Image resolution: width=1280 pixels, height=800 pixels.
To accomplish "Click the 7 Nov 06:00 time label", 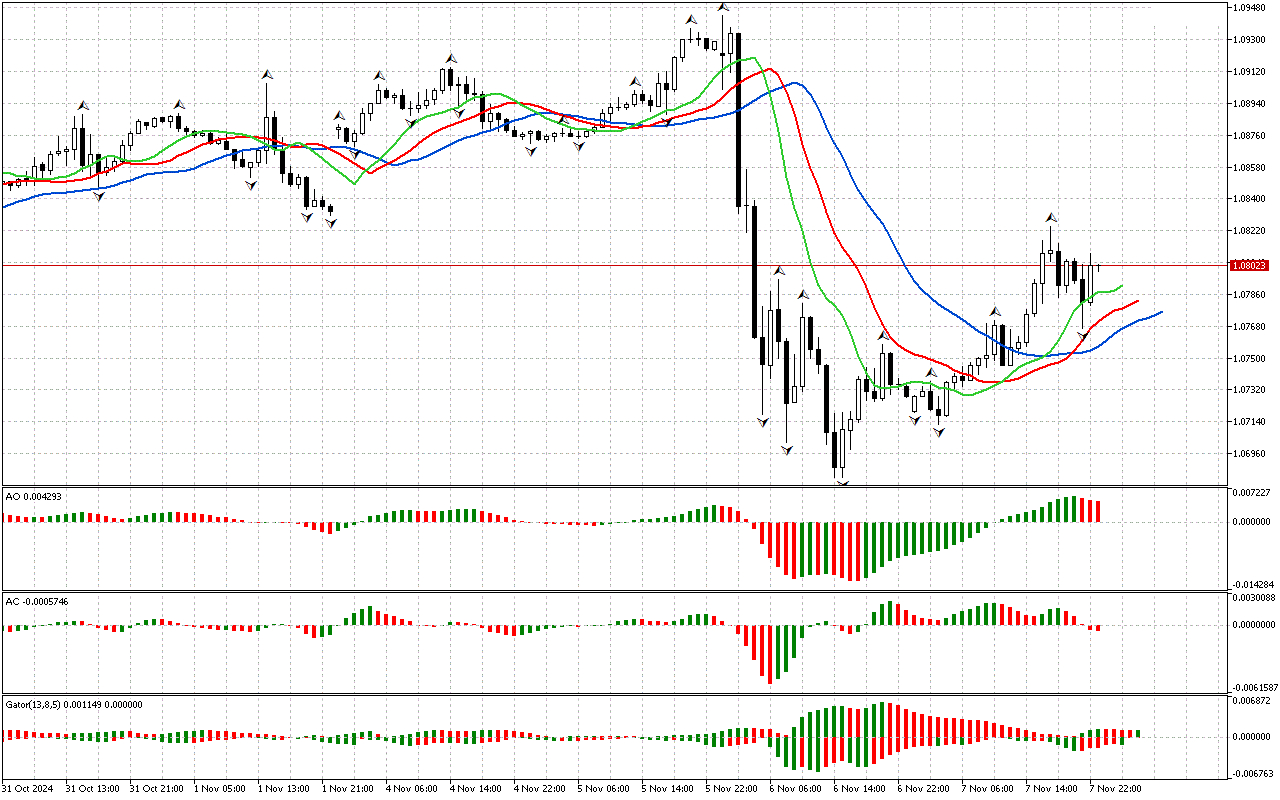I will [987, 789].
